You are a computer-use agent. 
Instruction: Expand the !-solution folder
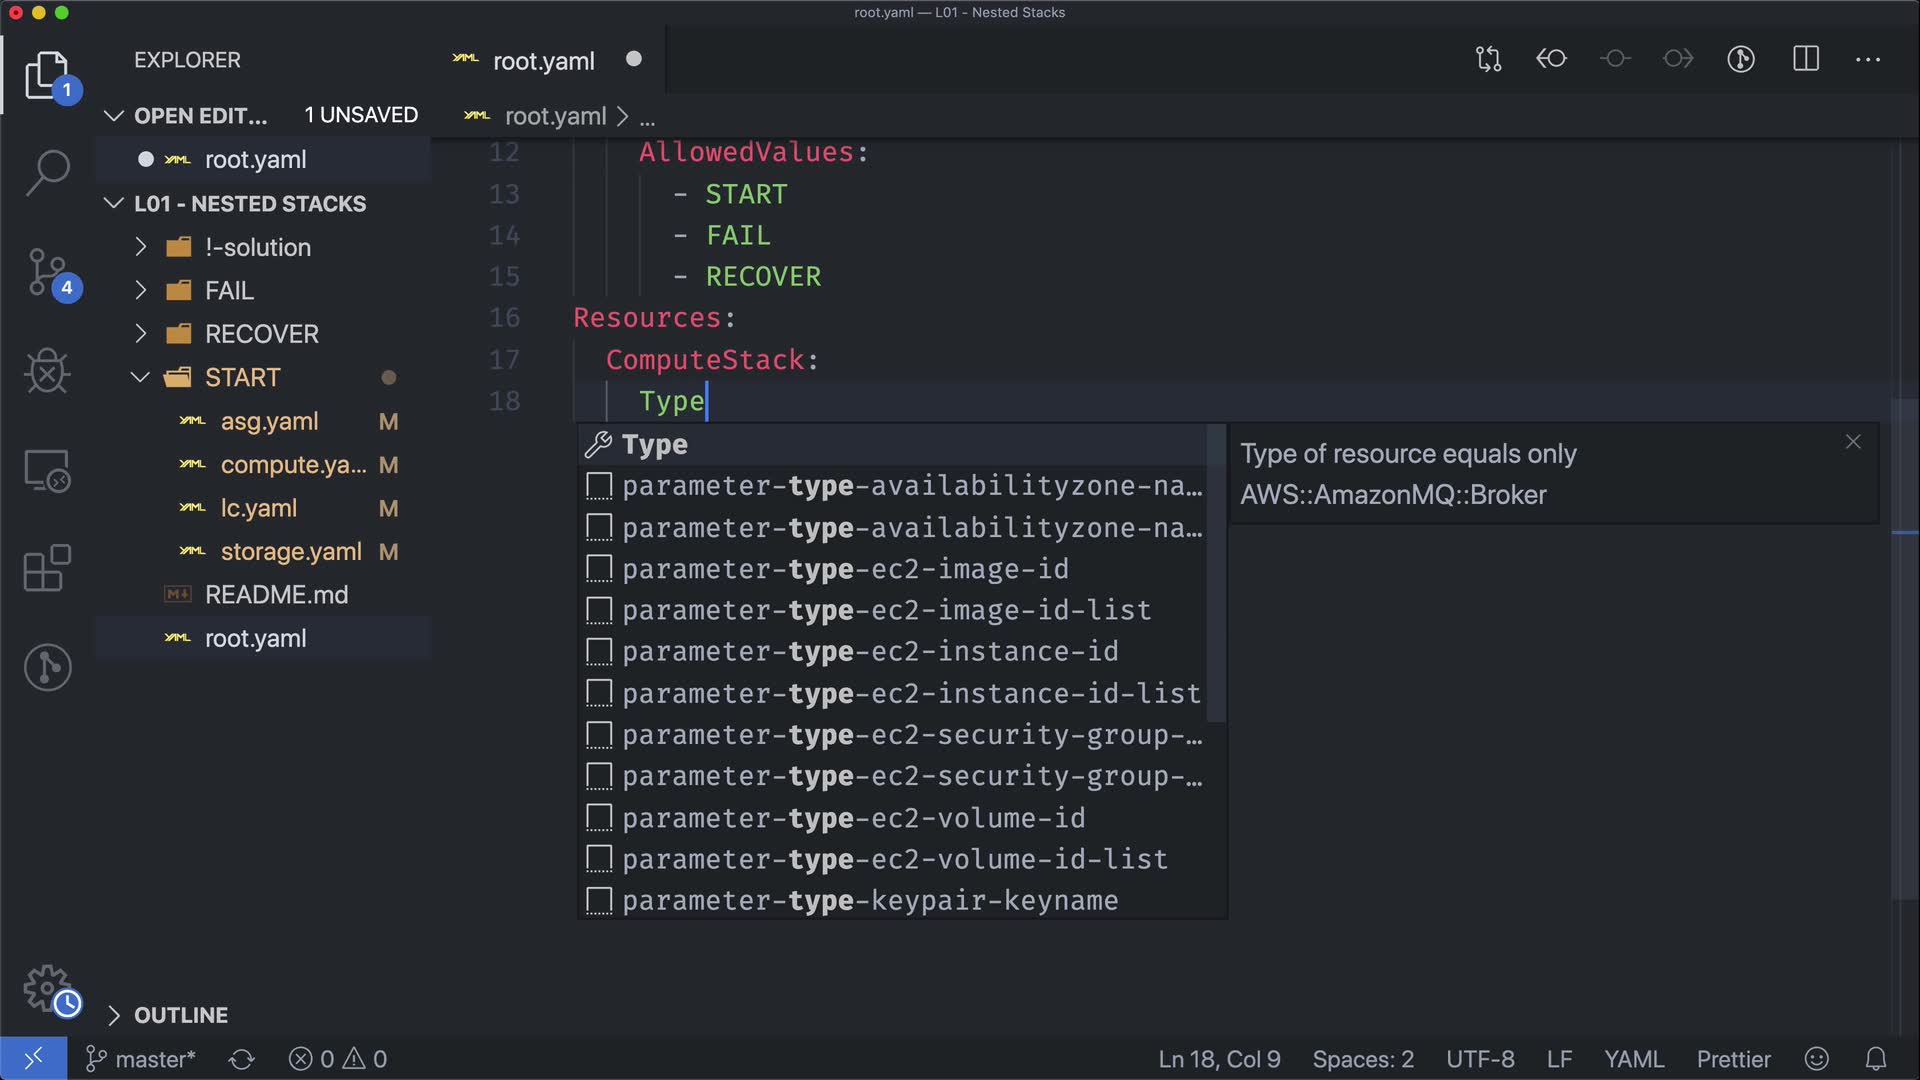(258, 247)
